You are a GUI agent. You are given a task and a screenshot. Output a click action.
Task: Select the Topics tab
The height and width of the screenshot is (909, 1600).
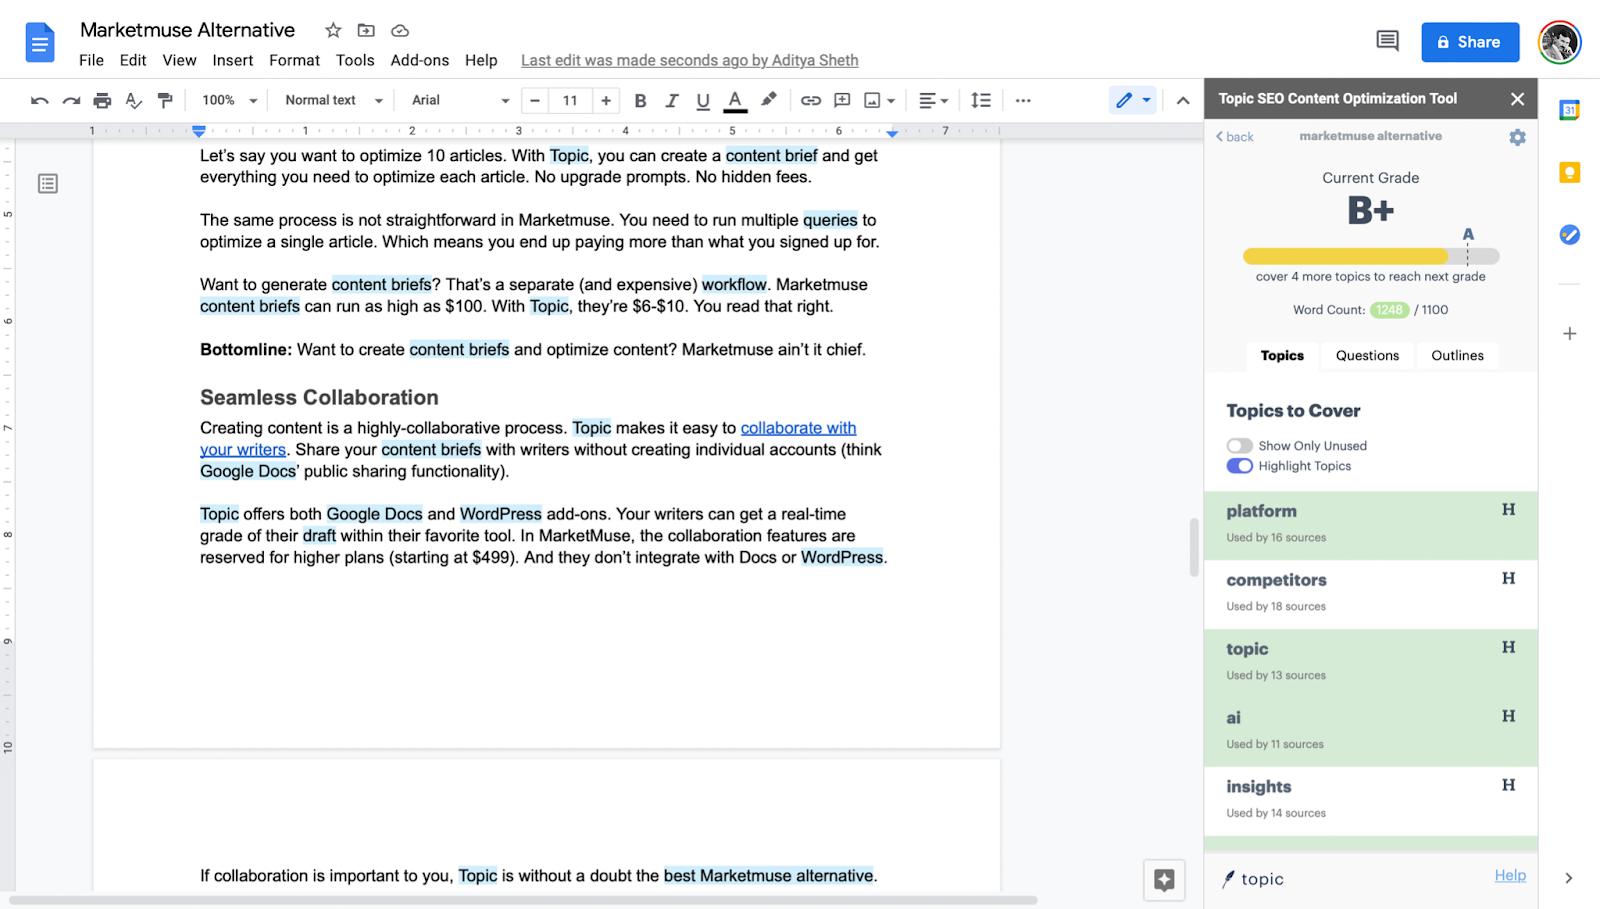click(x=1282, y=355)
